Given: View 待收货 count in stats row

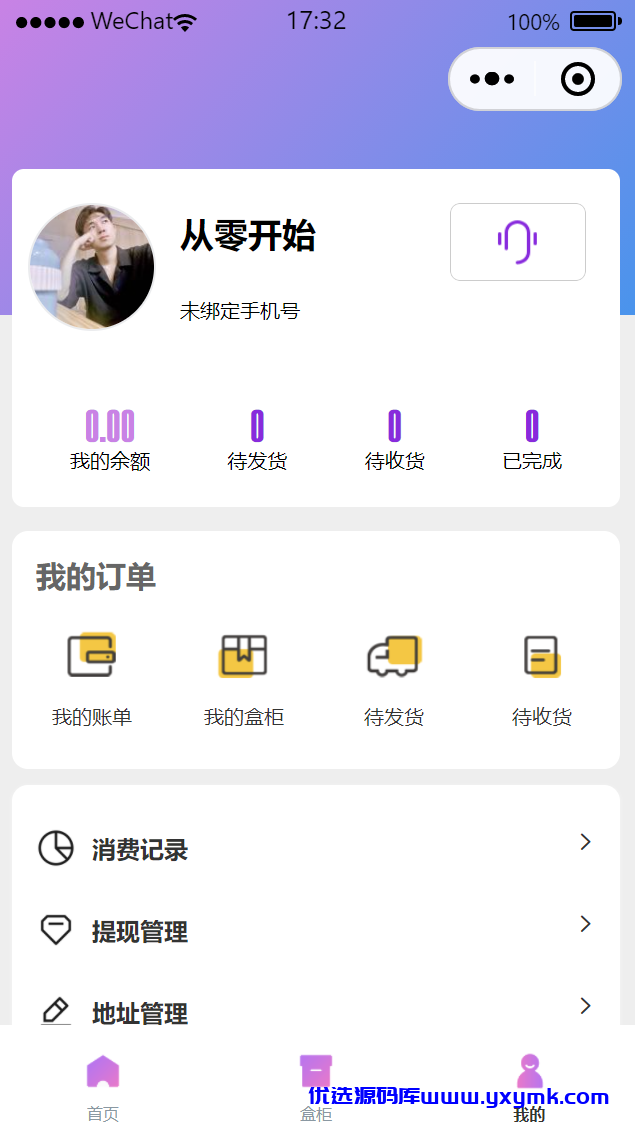Looking at the screenshot, I should 394,440.
